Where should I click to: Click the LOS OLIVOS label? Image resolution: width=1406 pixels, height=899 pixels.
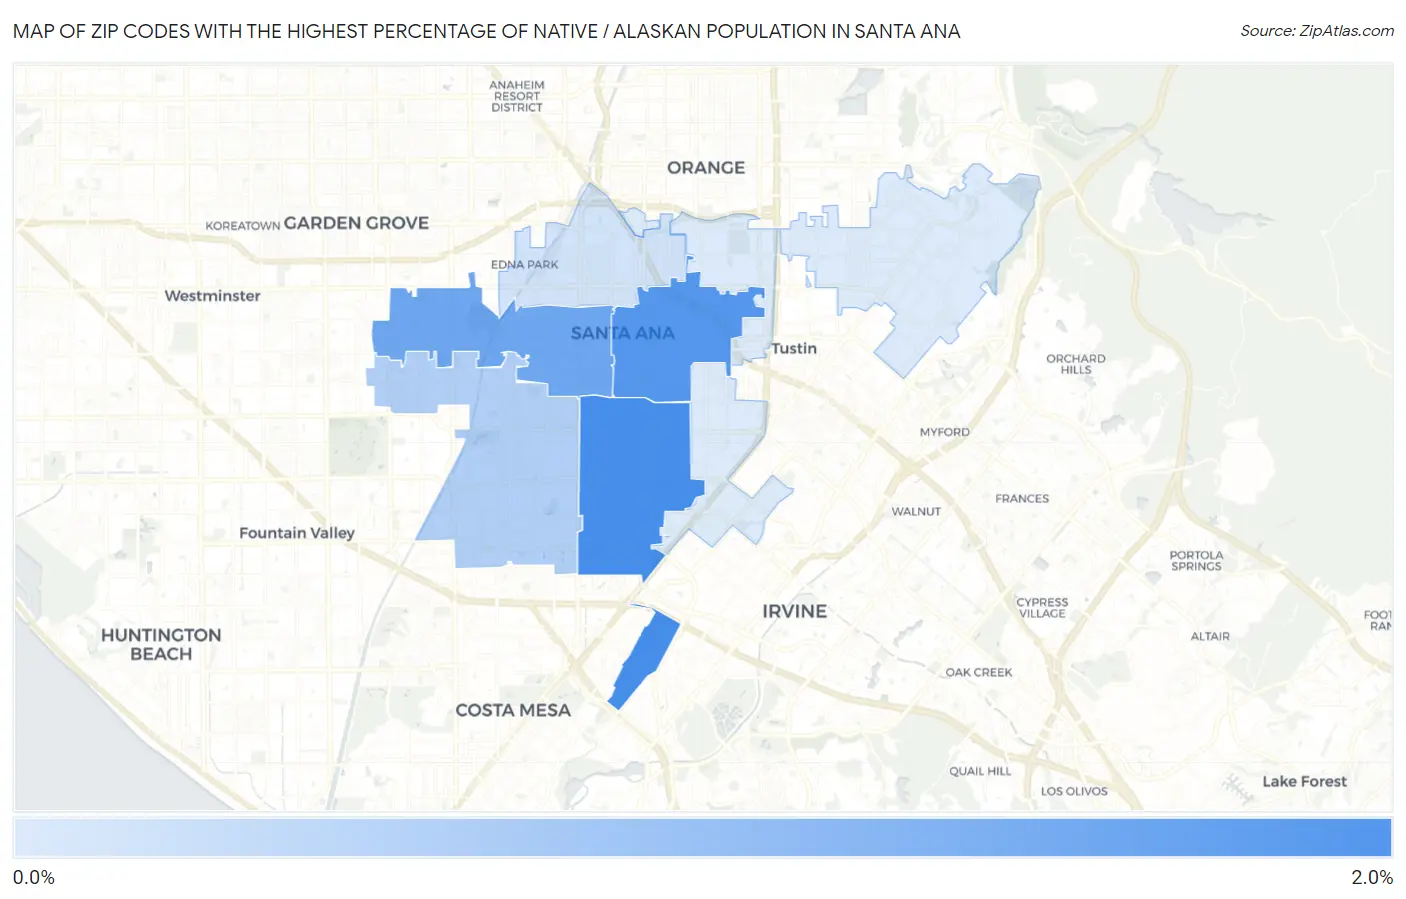pos(1074,791)
